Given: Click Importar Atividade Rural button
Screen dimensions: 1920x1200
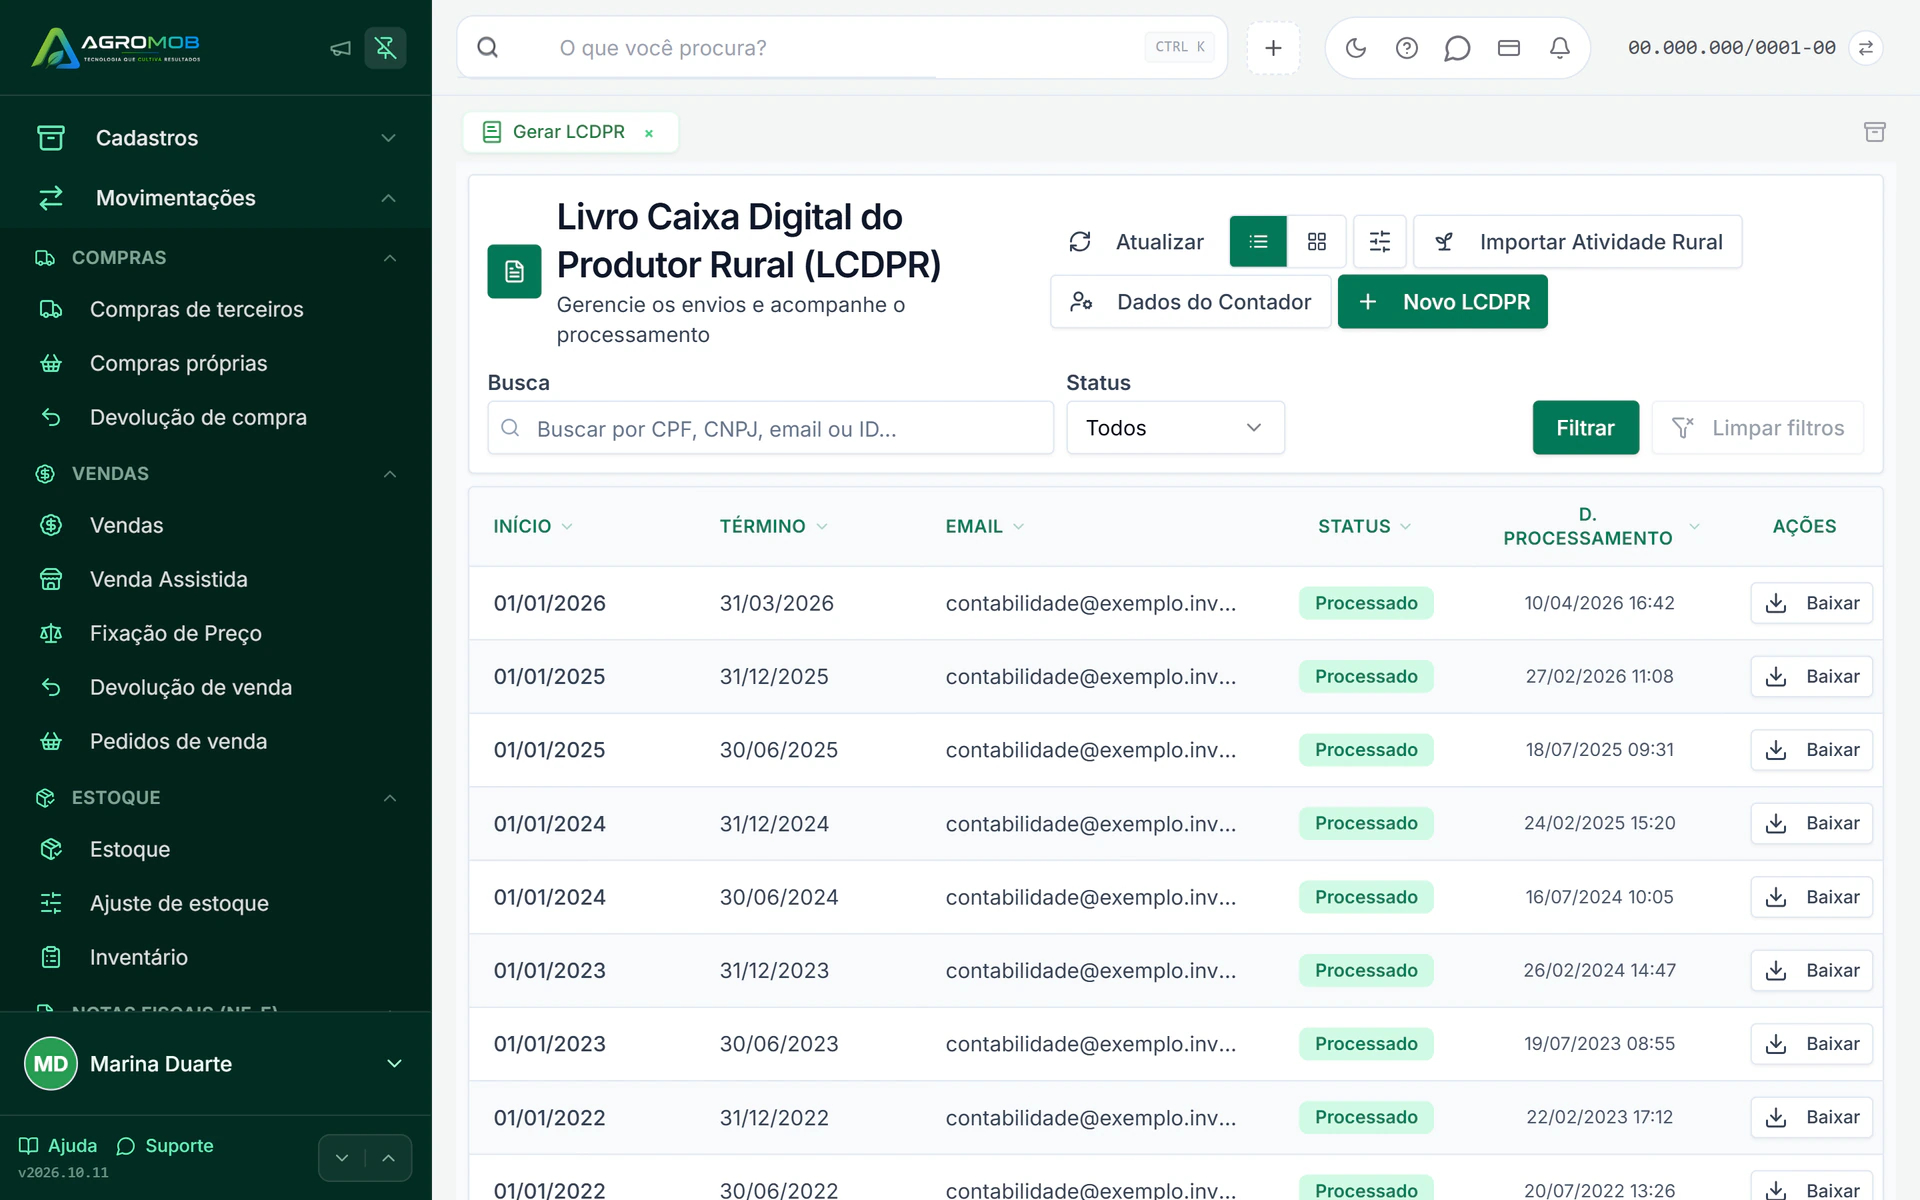Looking at the screenshot, I should 1578,242.
